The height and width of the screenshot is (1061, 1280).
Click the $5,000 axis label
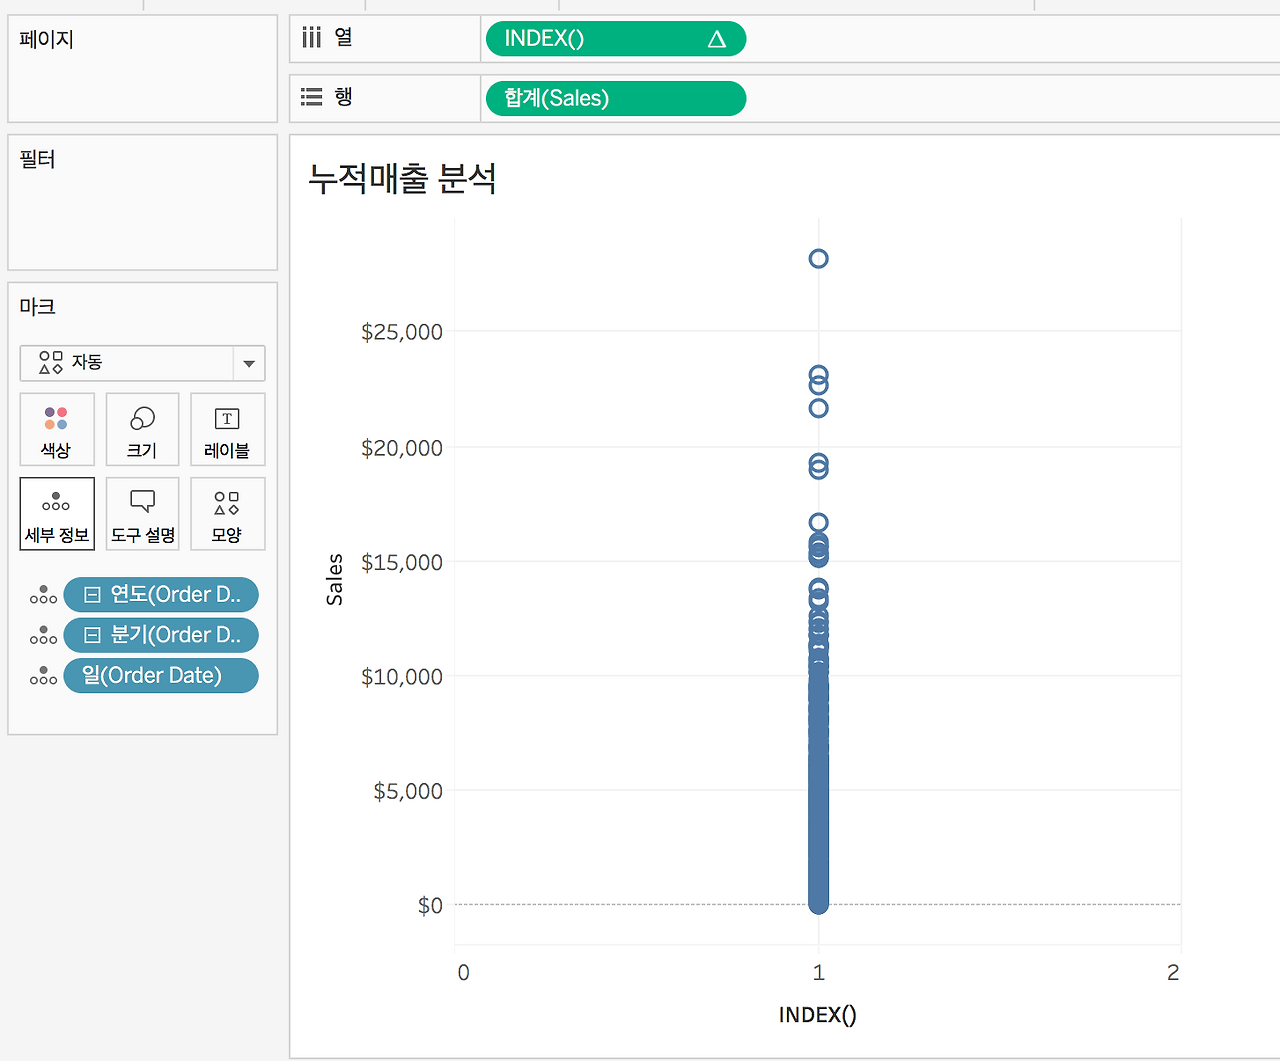pyautogui.click(x=408, y=792)
